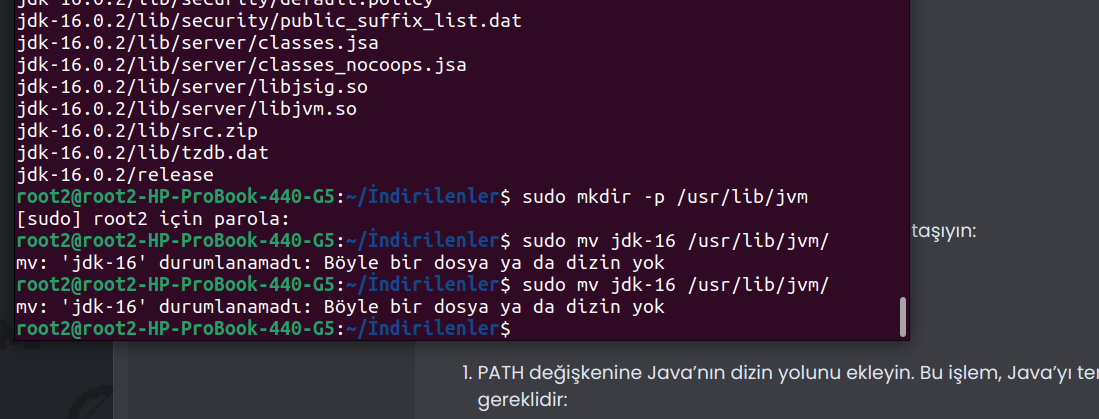
Task: Click the 'jdk-16.0.2/lib/server/classes.jsa' line
Action: click(198, 43)
